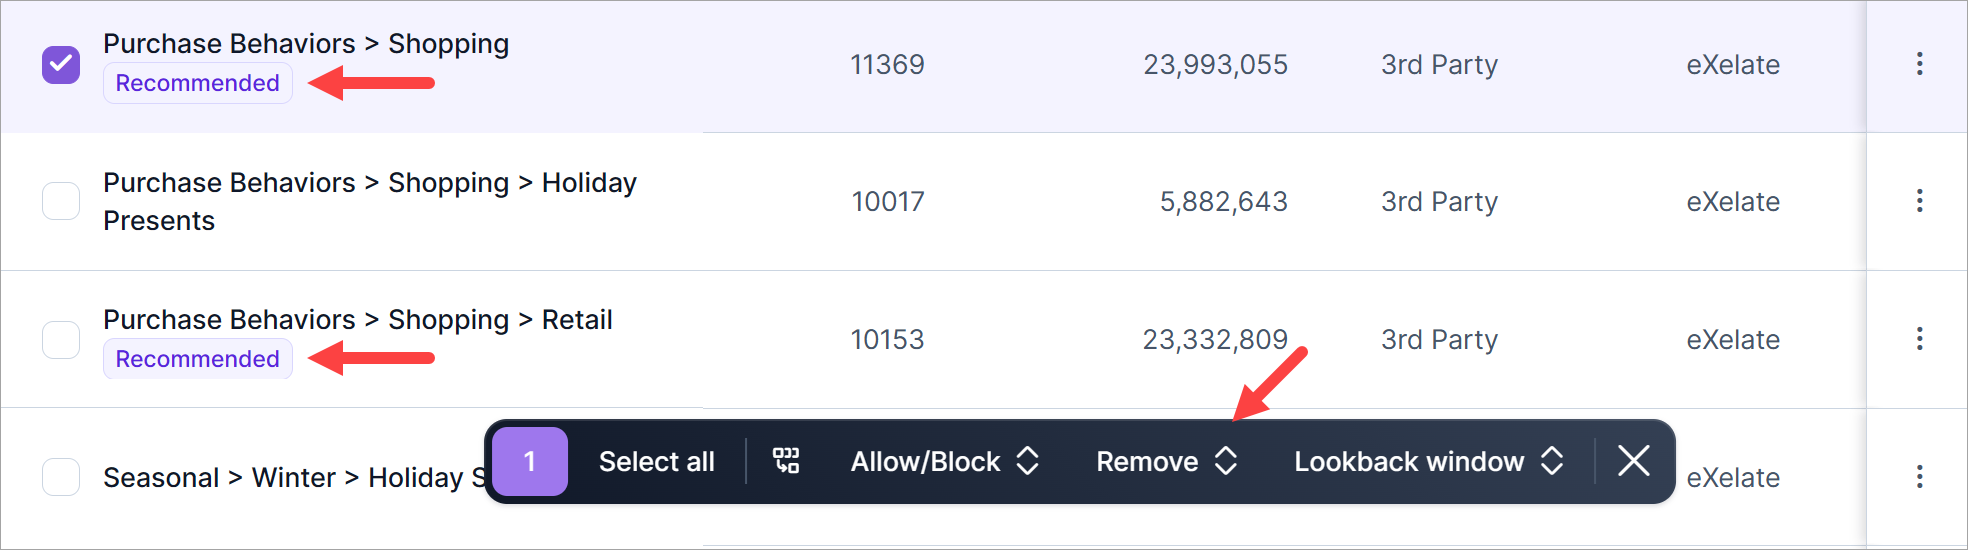Select the Holiday Presents segment name
Image resolution: width=1968 pixels, height=550 pixels.
coord(369,201)
